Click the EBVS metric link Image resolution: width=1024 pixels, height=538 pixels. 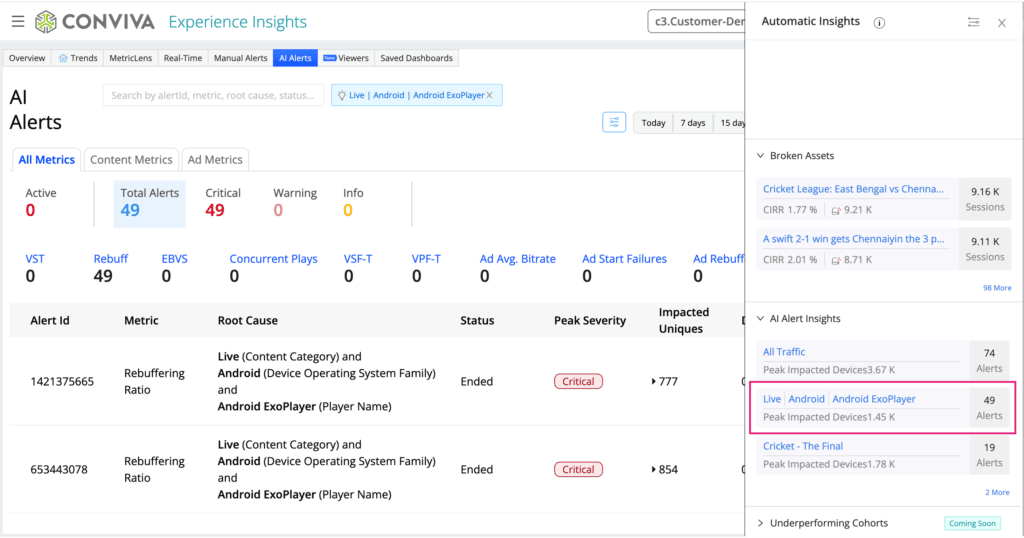(x=174, y=259)
